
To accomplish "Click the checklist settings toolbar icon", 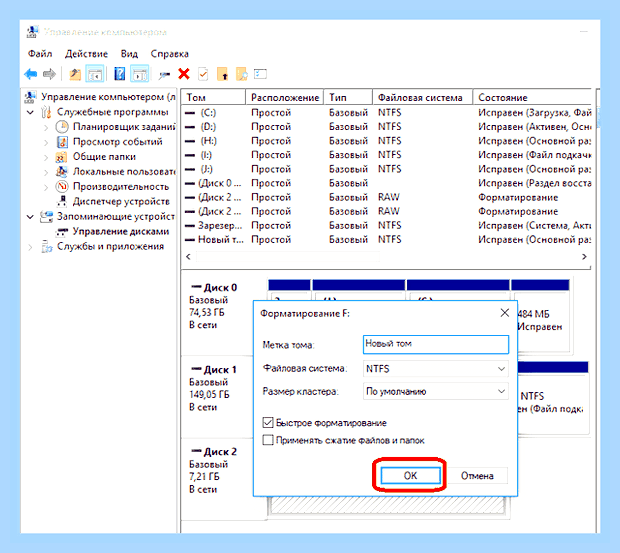I will pyautogui.click(x=260, y=74).
